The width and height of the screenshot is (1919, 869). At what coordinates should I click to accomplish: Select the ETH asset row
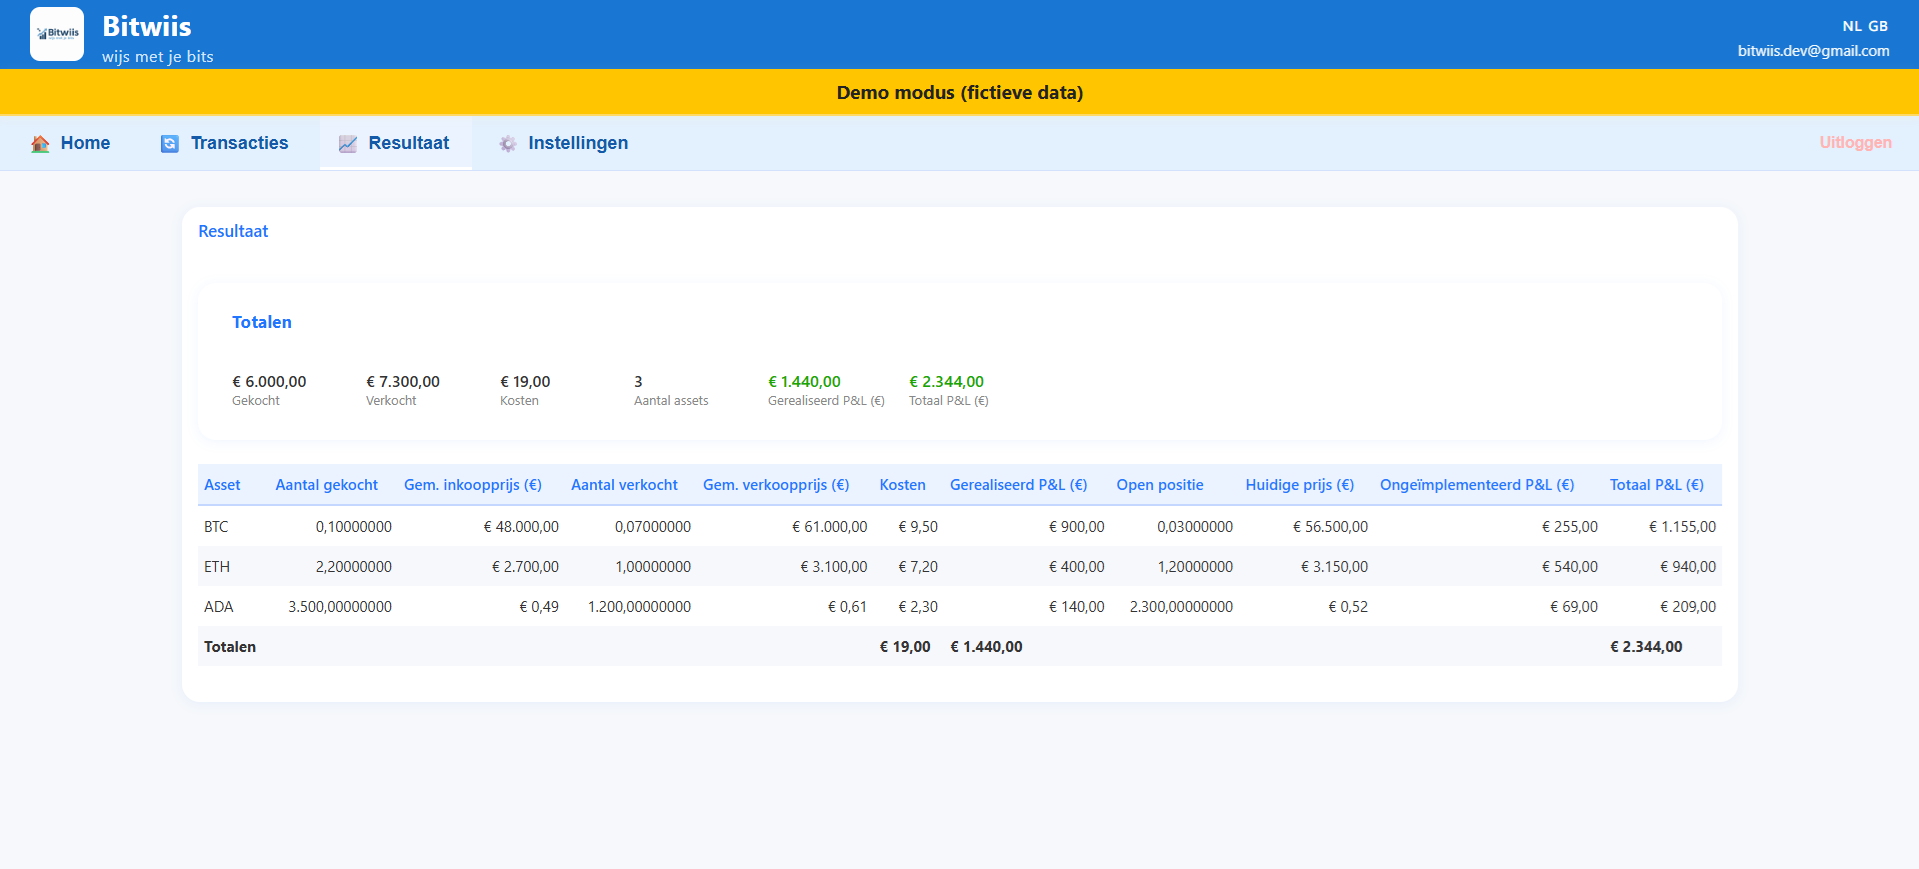pyautogui.click(x=217, y=567)
